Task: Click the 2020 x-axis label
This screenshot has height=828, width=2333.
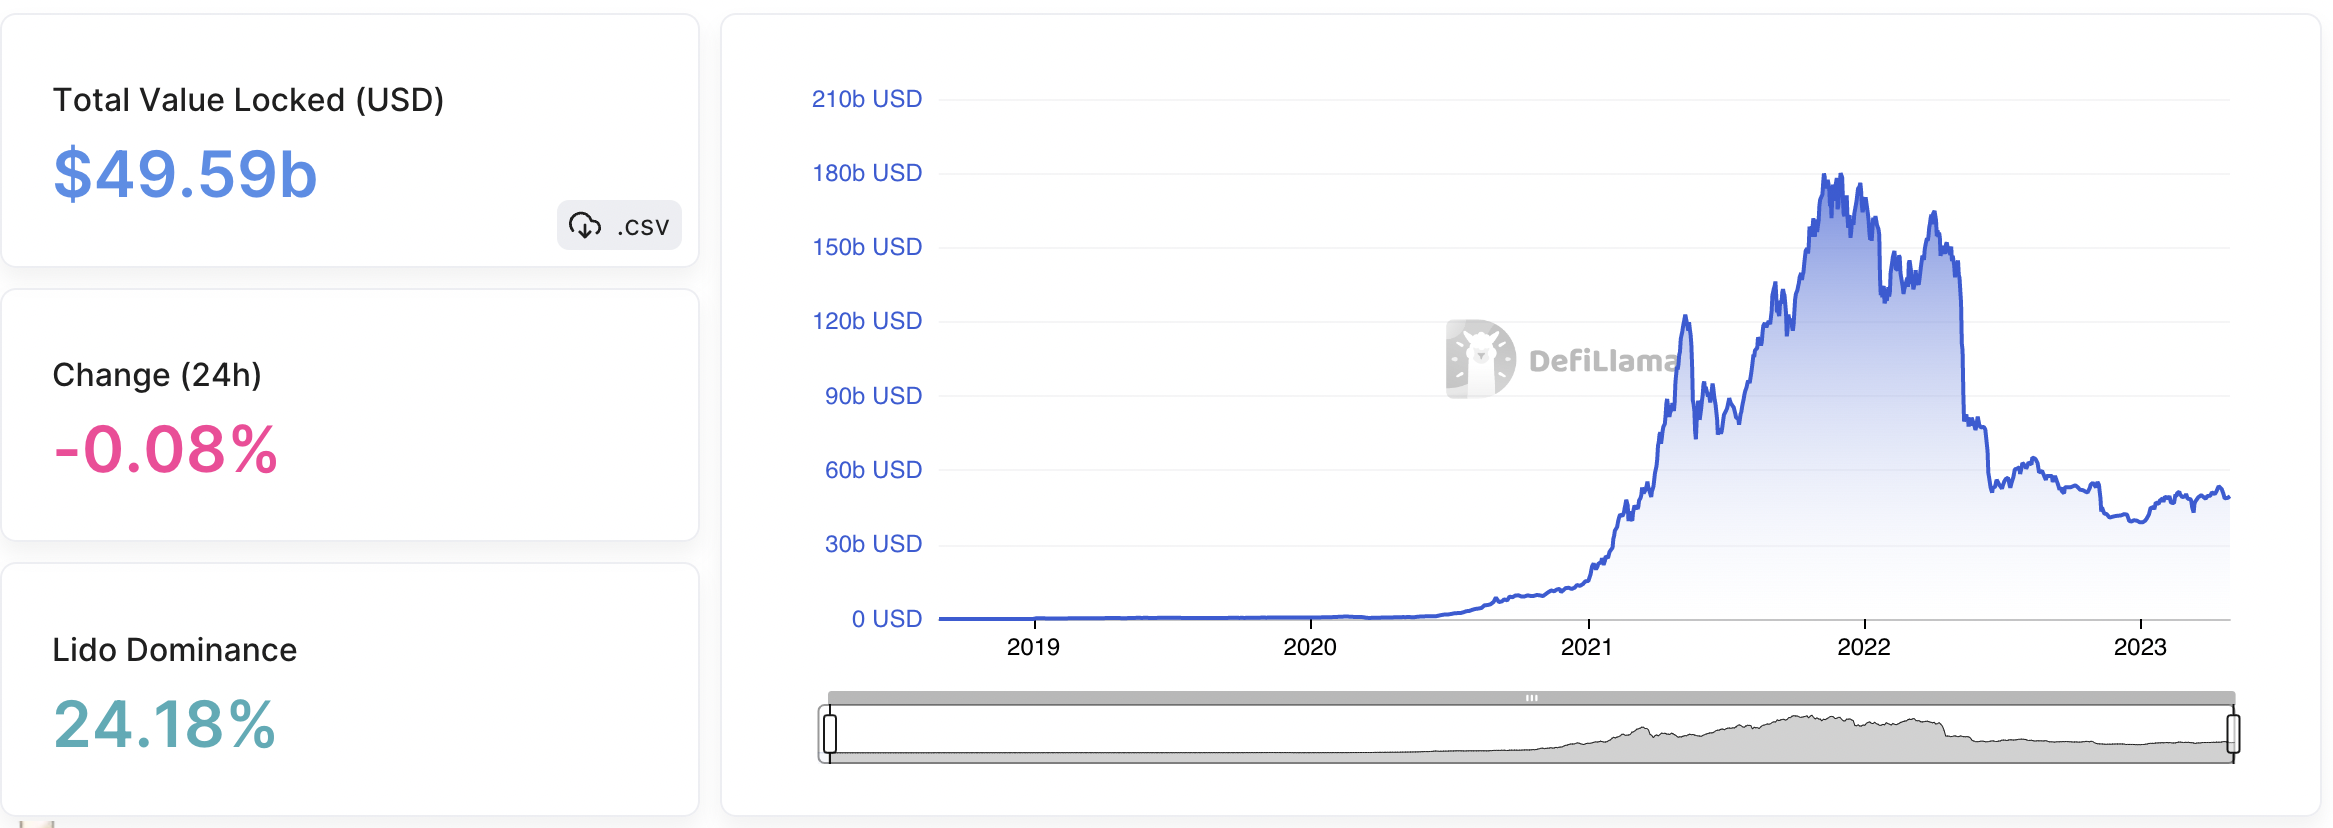Action: click(x=1310, y=647)
